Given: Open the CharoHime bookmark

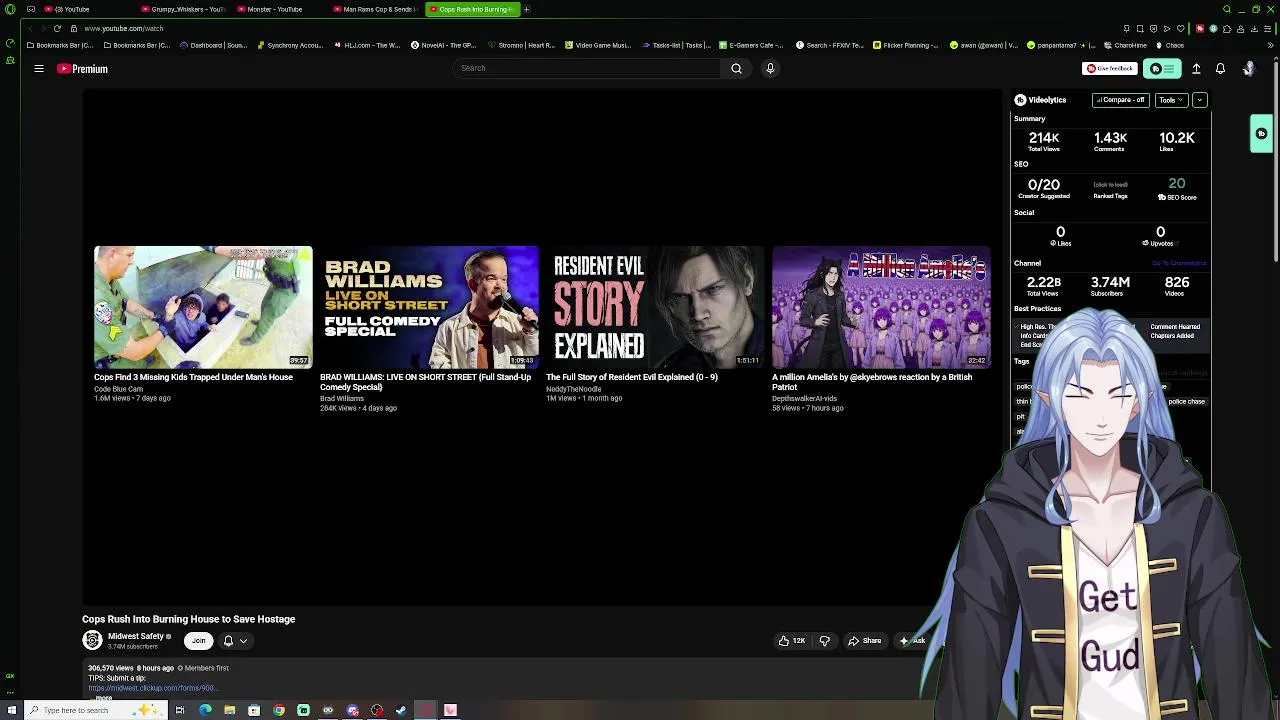Looking at the screenshot, I should click(x=1125, y=45).
